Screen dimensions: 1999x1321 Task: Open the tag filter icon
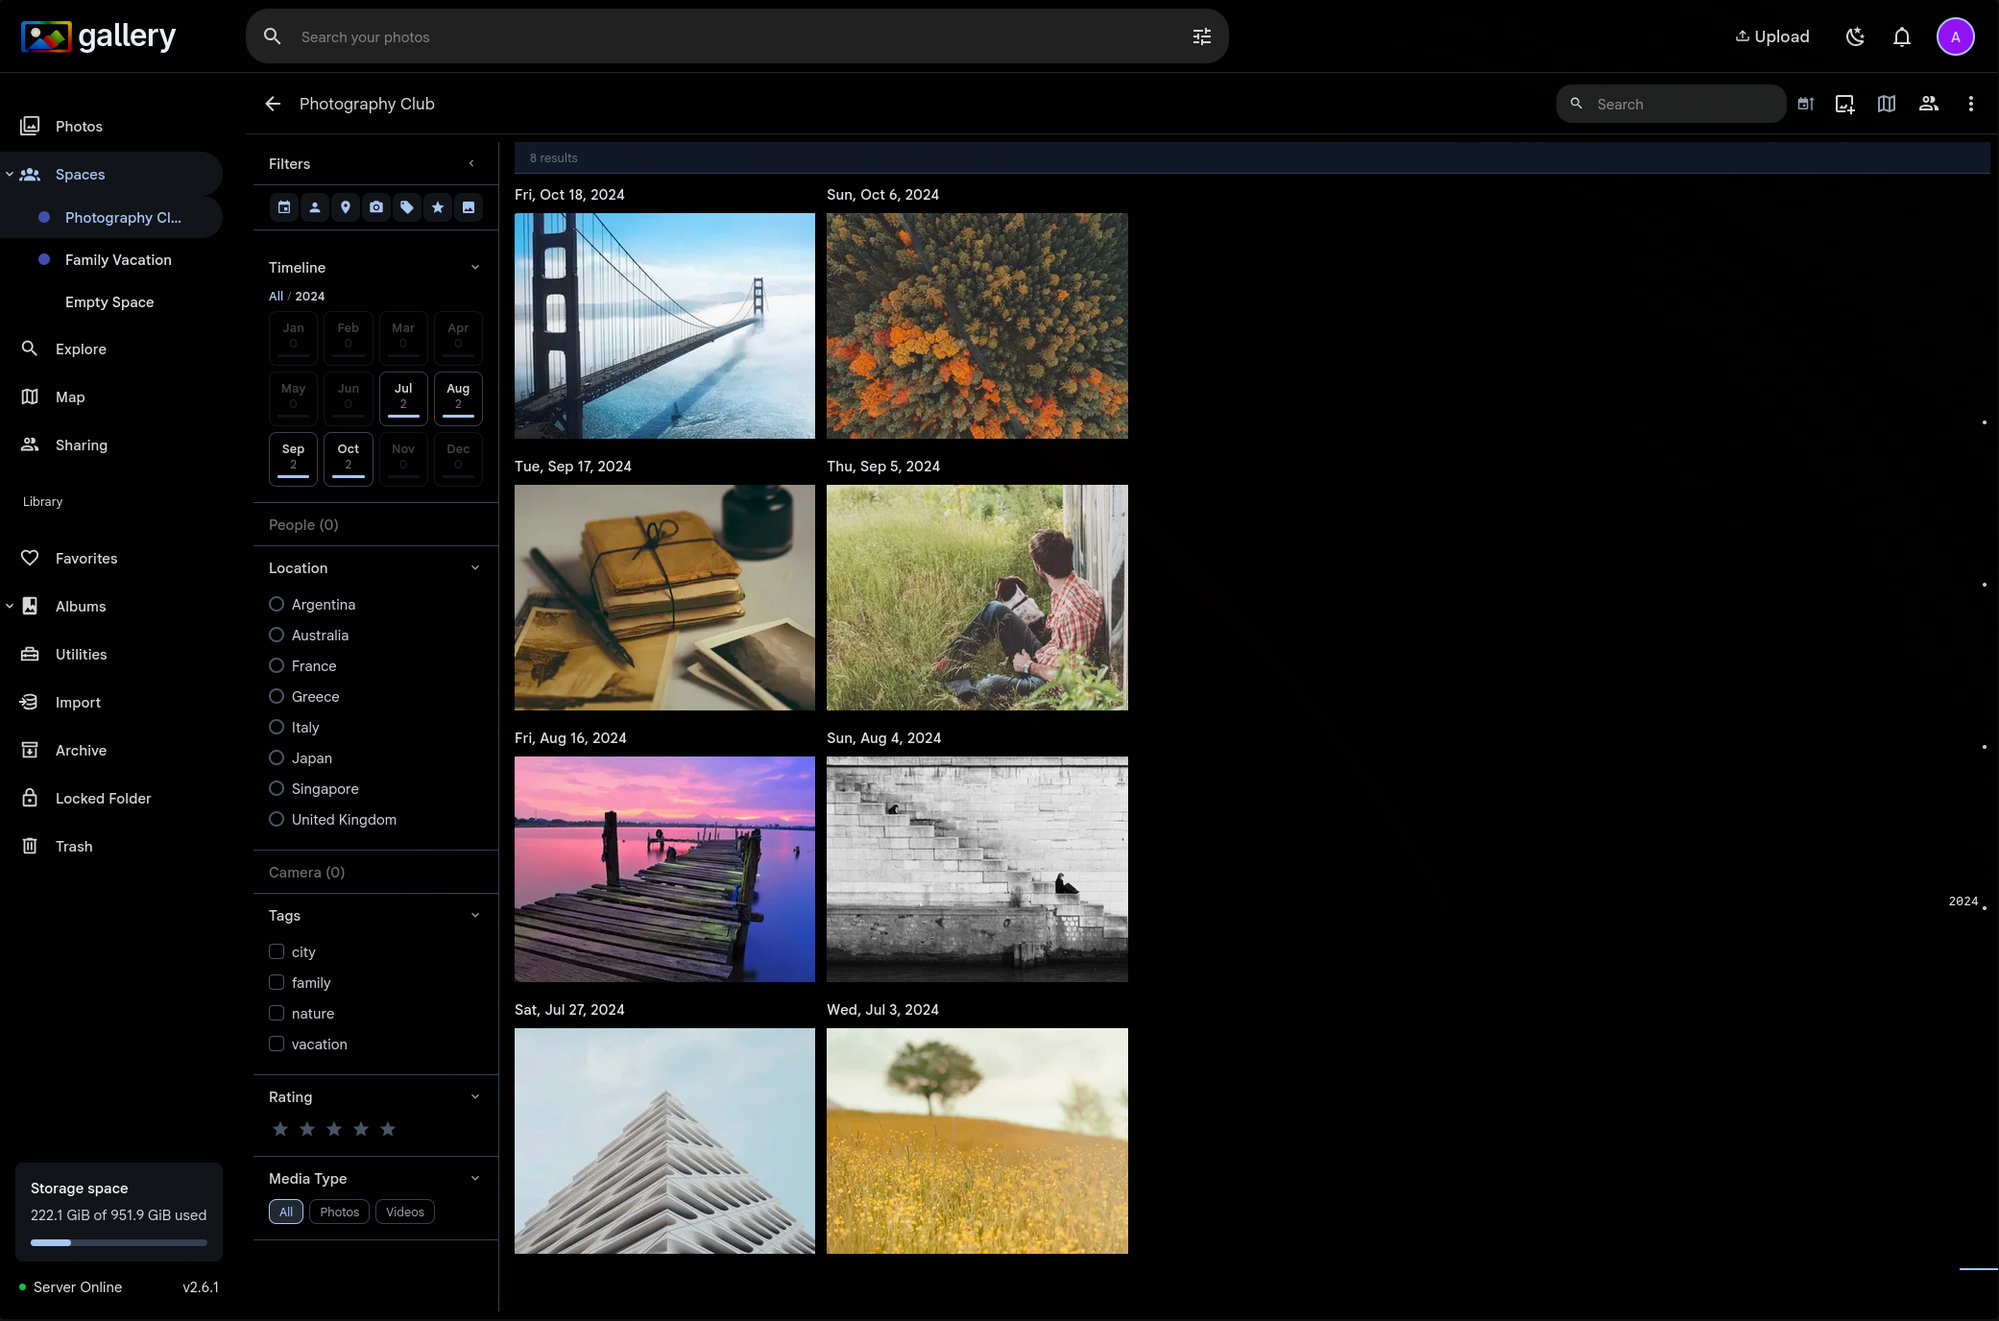(407, 207)
